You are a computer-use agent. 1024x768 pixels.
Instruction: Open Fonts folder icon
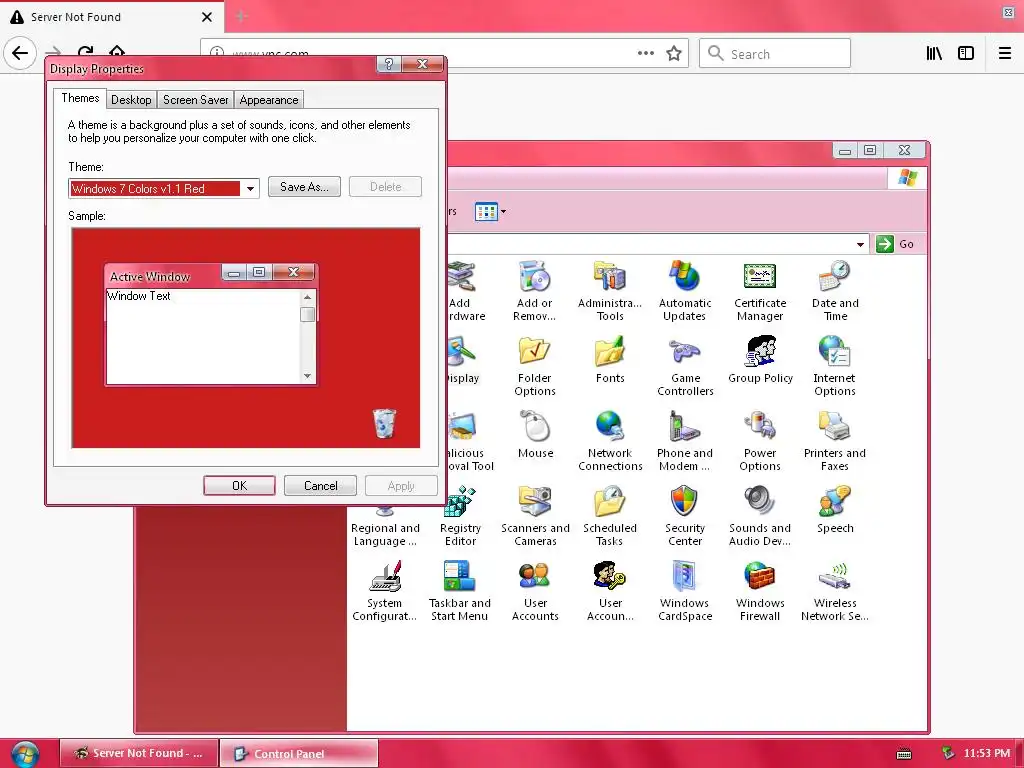(x=610, y=360)
